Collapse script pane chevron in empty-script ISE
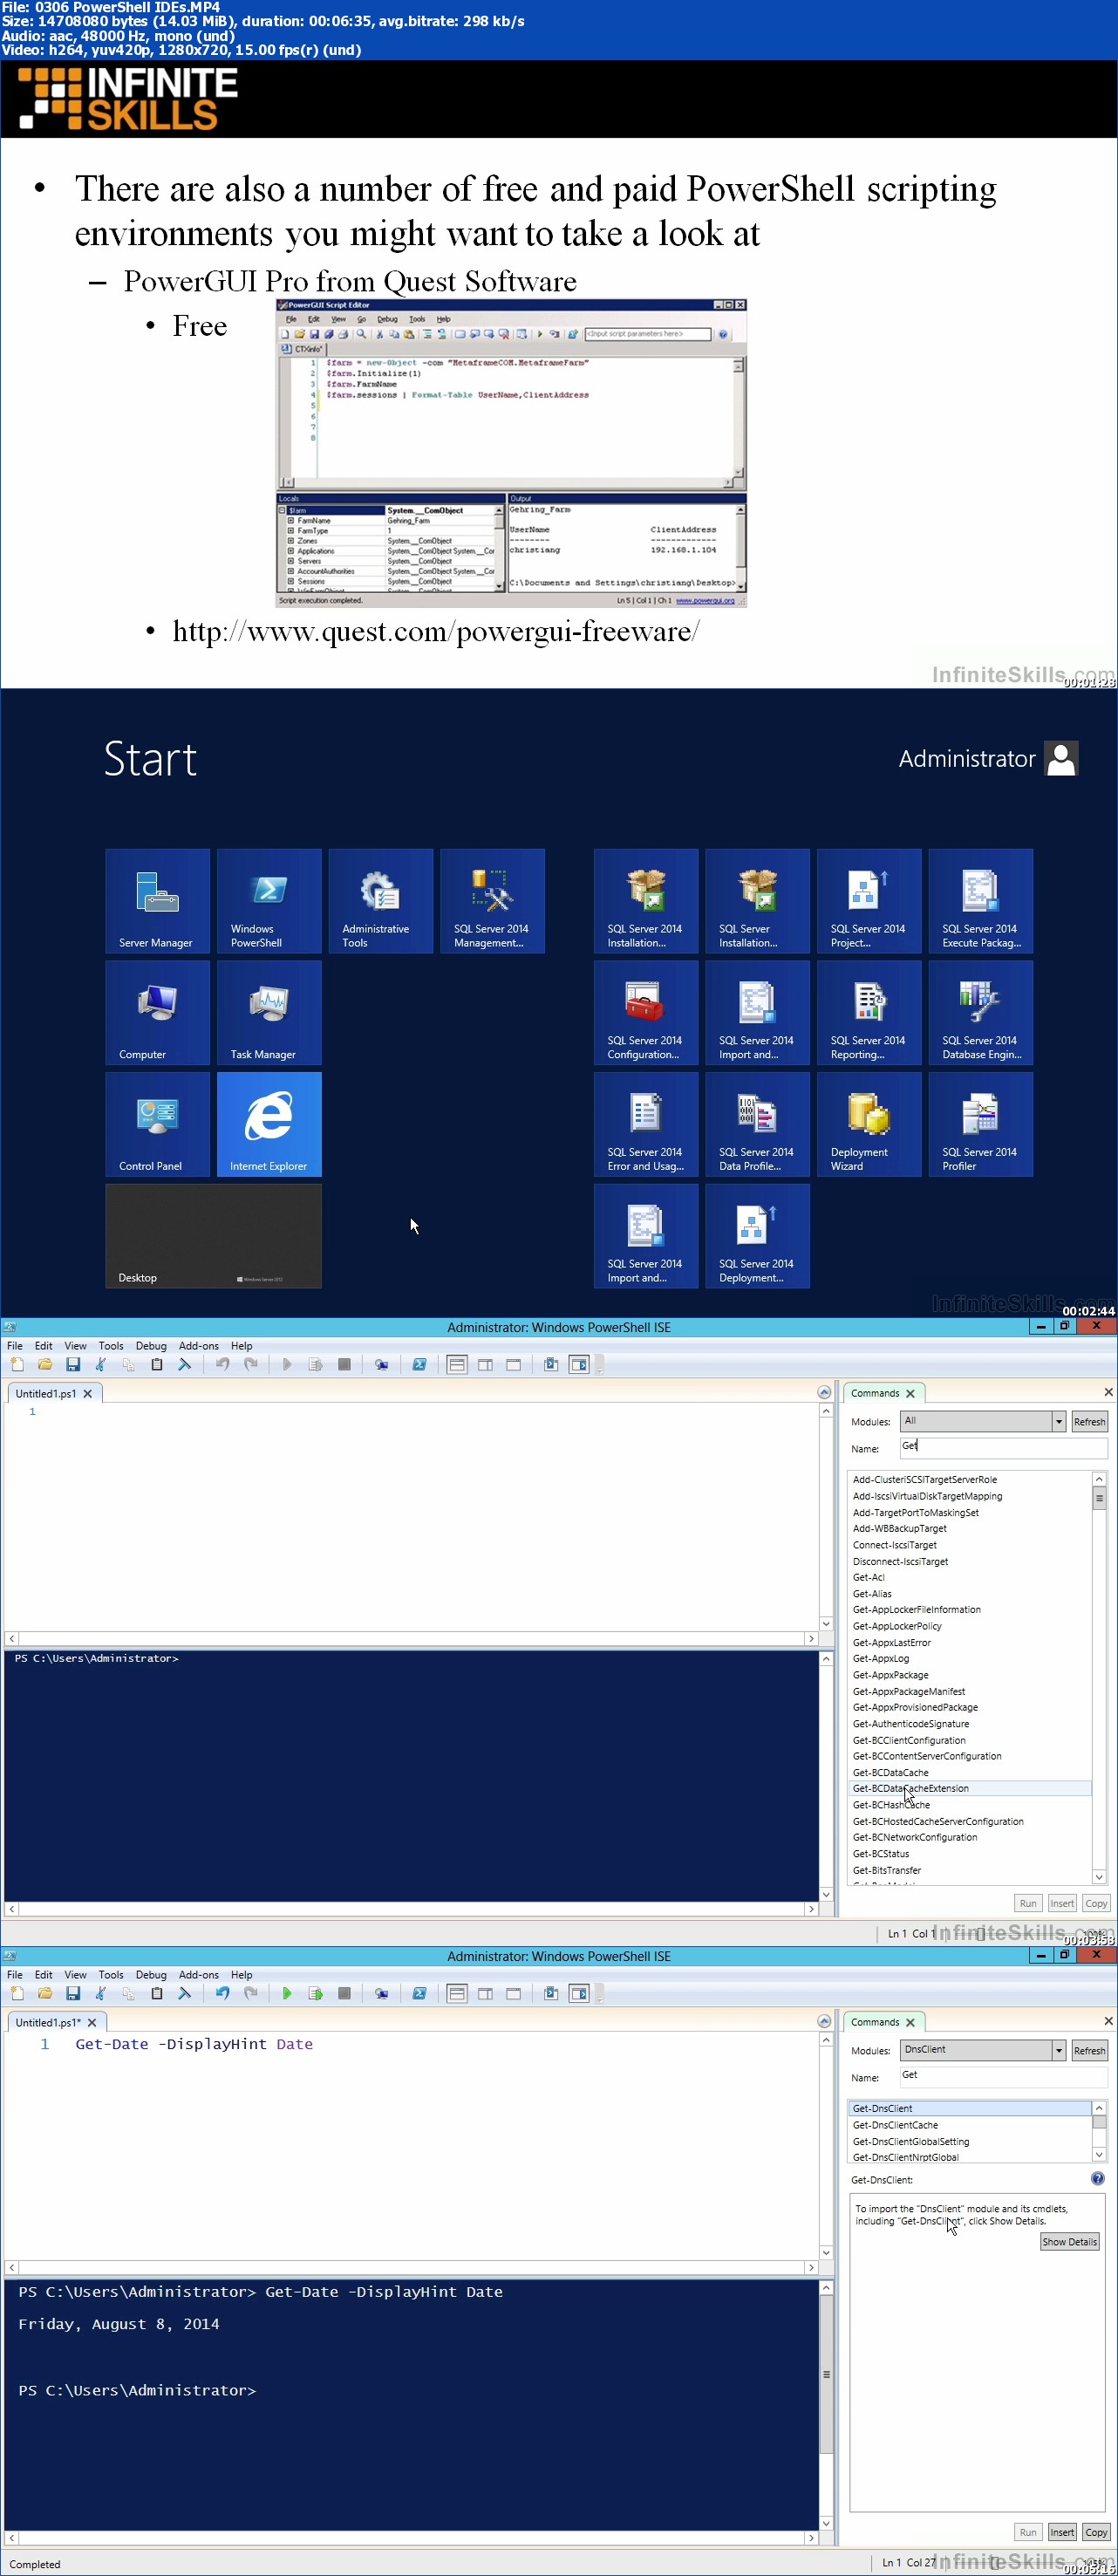Viewport: 1118px width, 2576px height. click(x=824, y=1392)
